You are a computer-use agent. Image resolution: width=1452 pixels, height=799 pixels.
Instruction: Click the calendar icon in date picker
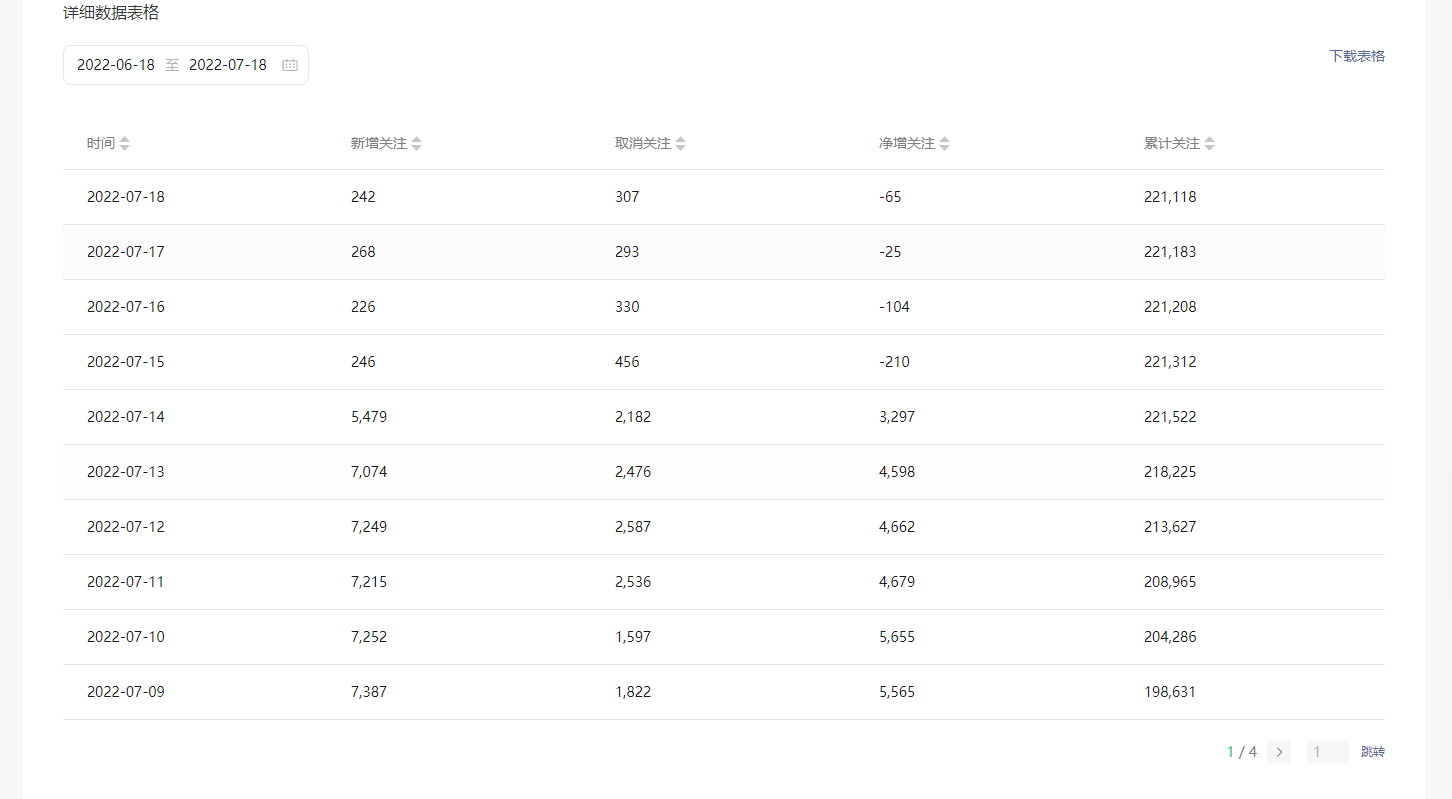coord(290,65)
